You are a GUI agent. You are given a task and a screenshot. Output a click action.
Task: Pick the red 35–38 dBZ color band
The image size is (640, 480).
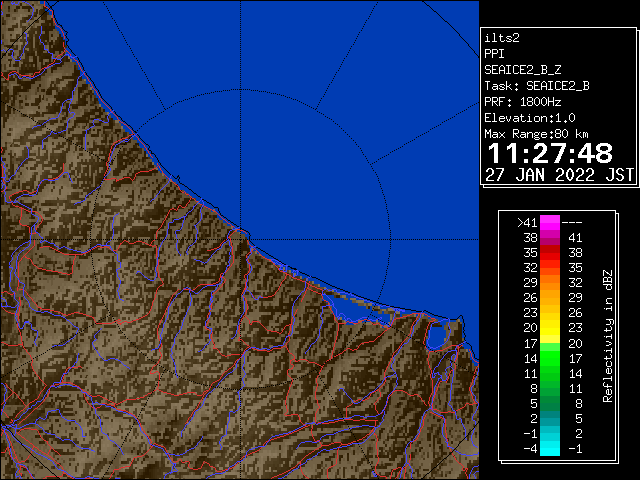coord(550,253)
